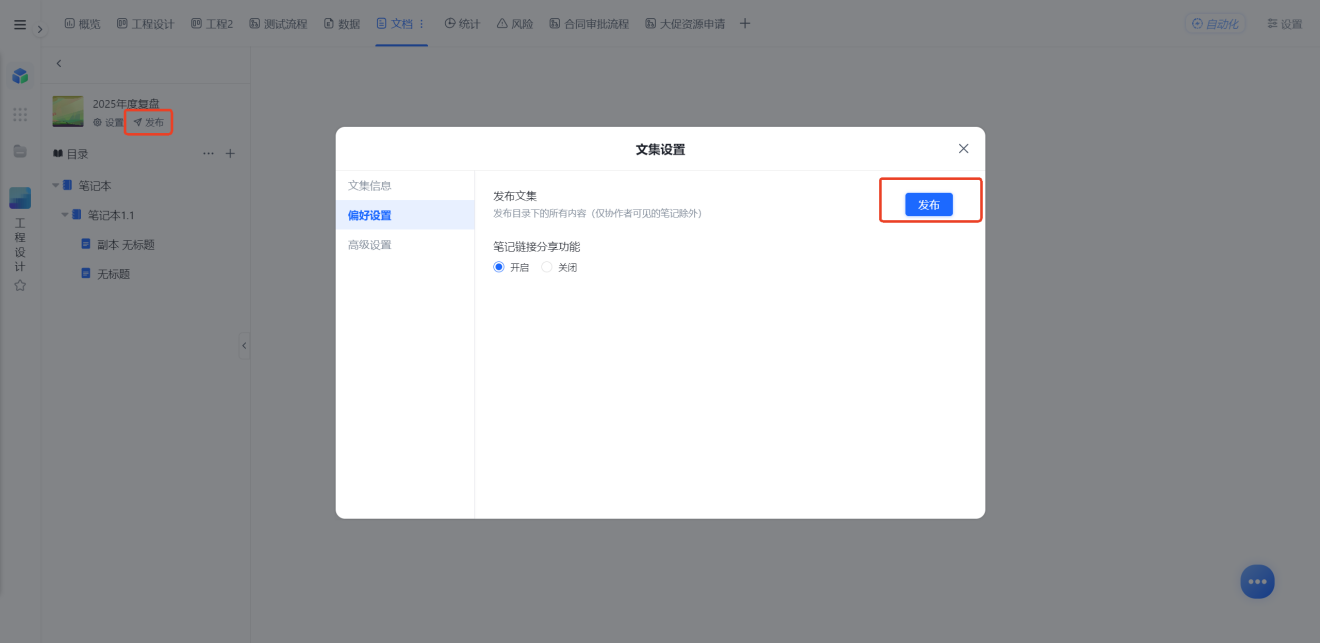Screen dimensions: 1320x643
Task: Select the 文档 tab
Action: point(394,24)
